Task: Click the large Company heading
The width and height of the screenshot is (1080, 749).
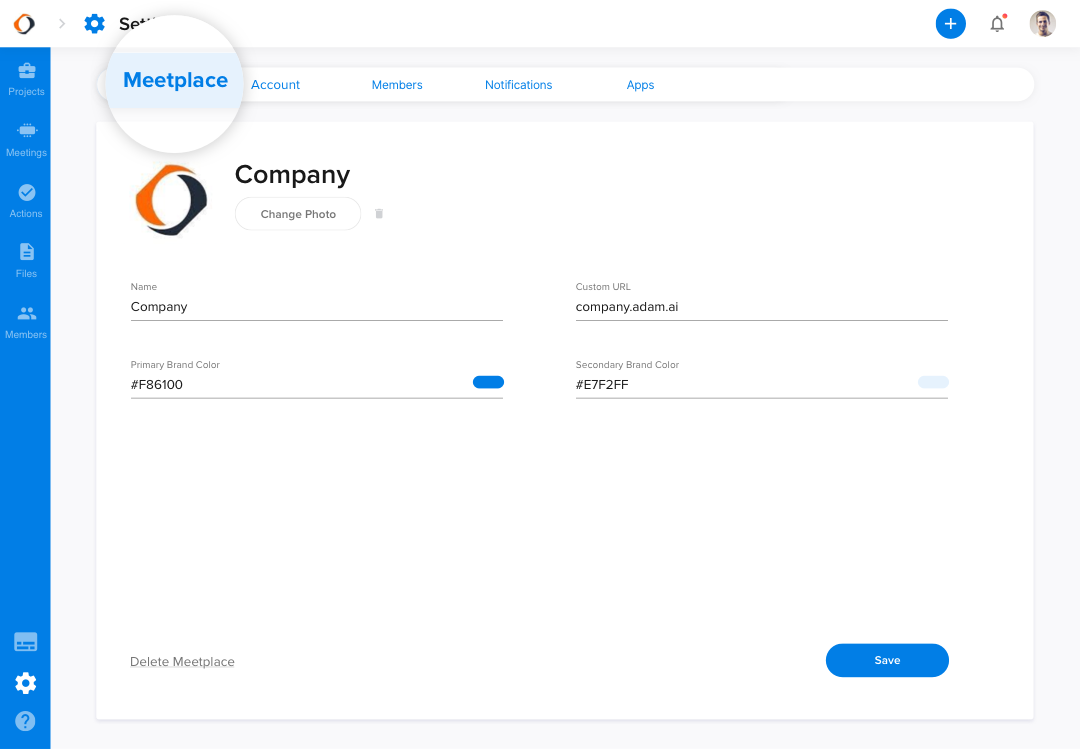Action: click(293, 175)
